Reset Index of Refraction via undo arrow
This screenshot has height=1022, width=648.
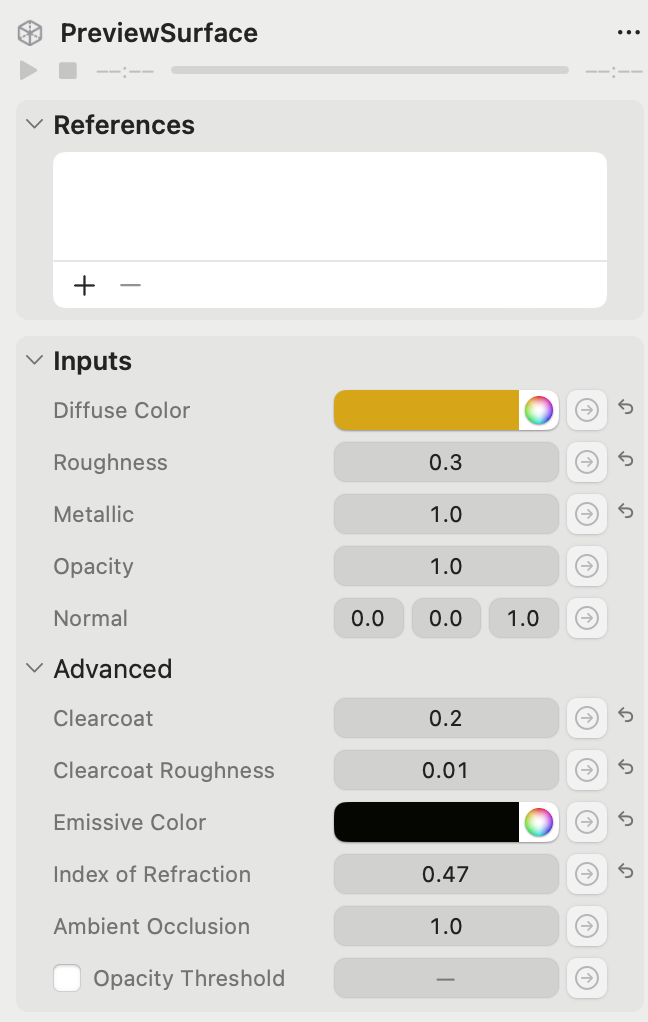pos(626,872)
